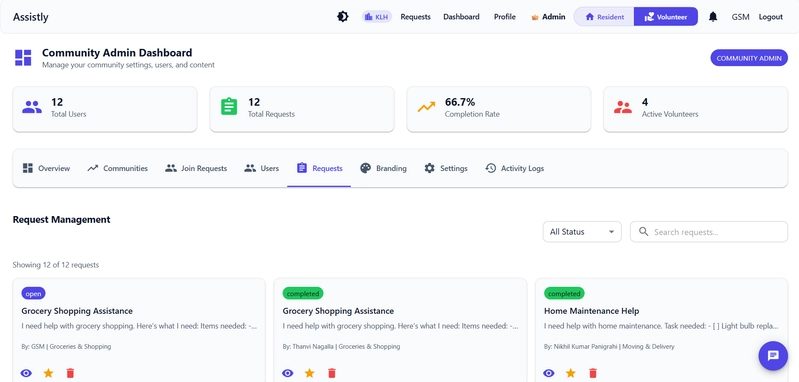This screenshot has height=382, width=799.
Task: Click the crown icon beside Admin
Action: click(535, 17)
